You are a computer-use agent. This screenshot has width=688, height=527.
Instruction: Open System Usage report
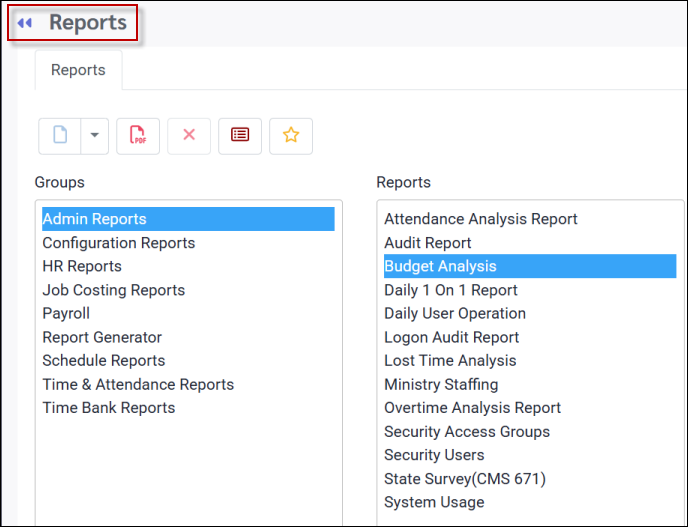pos(530,502)
